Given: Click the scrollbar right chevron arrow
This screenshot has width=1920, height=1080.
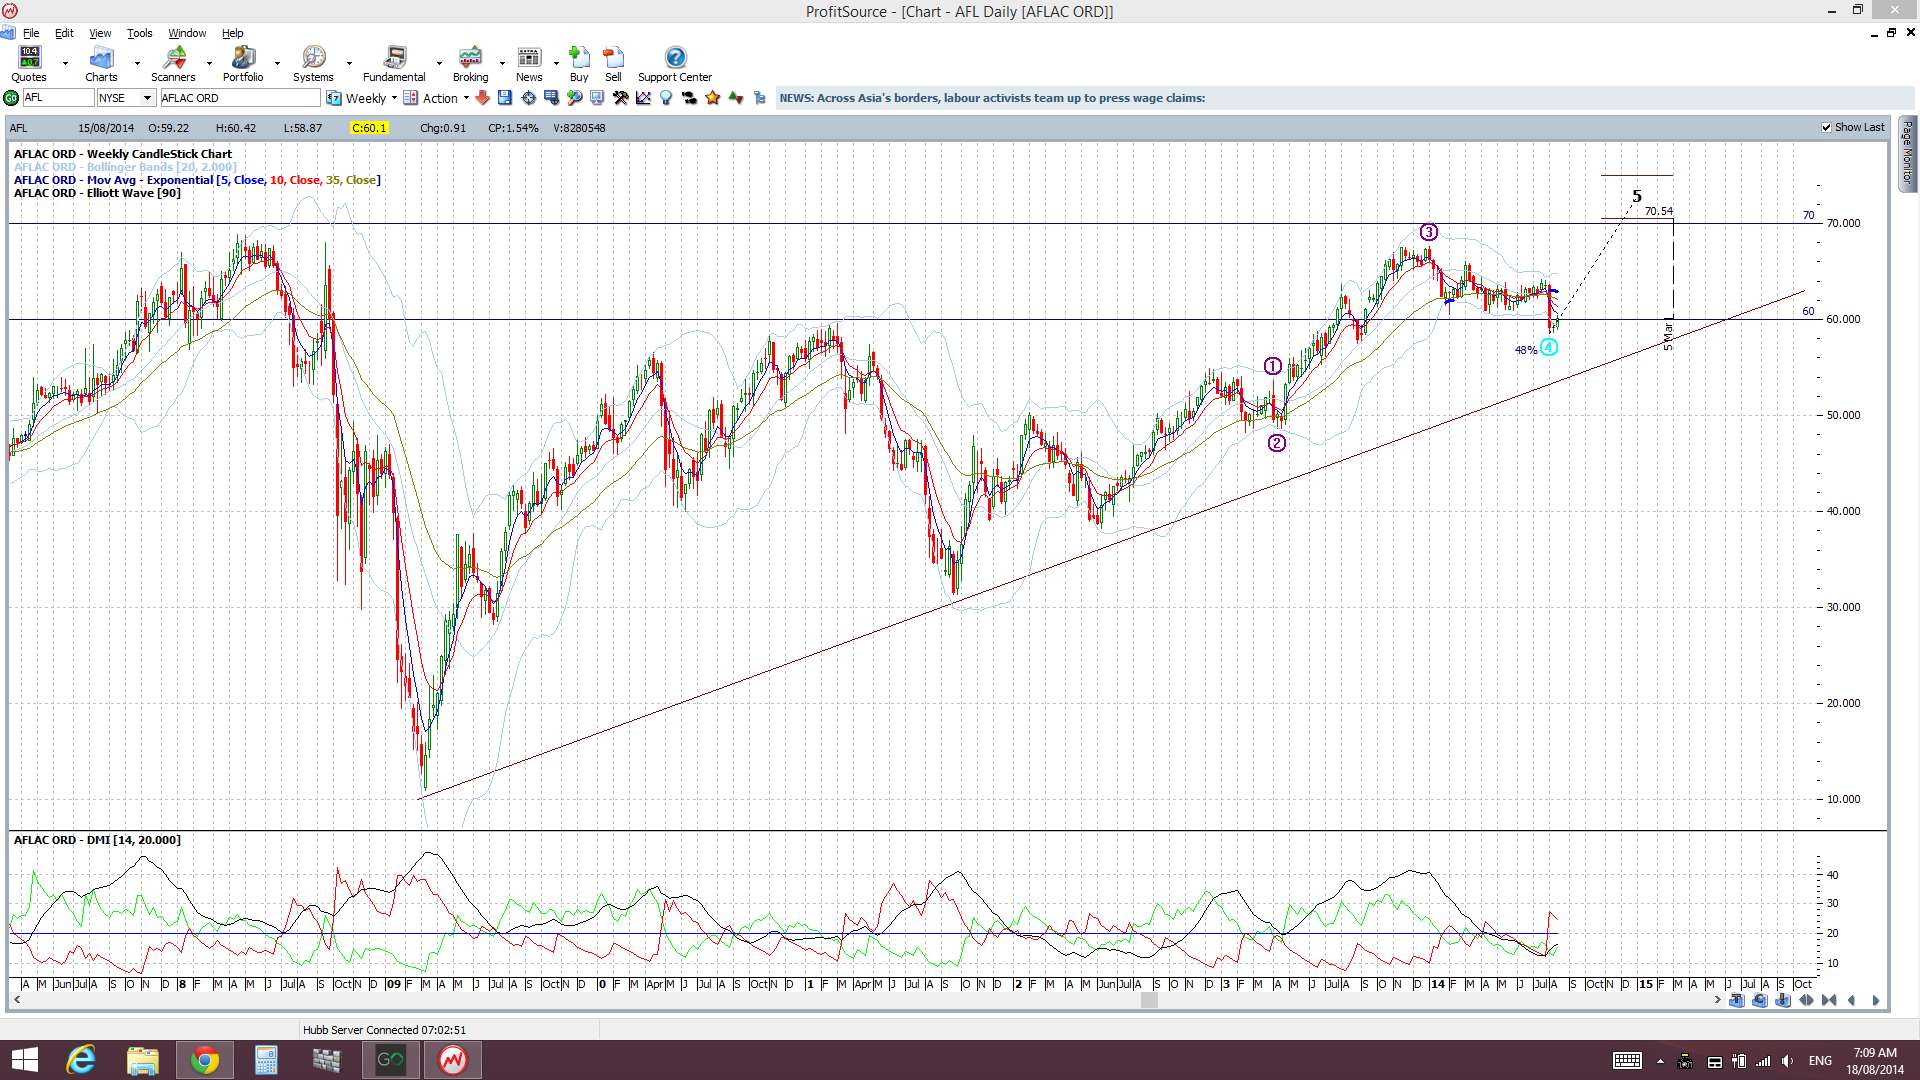Looking at the screenshot, I should (1718, 1000).
